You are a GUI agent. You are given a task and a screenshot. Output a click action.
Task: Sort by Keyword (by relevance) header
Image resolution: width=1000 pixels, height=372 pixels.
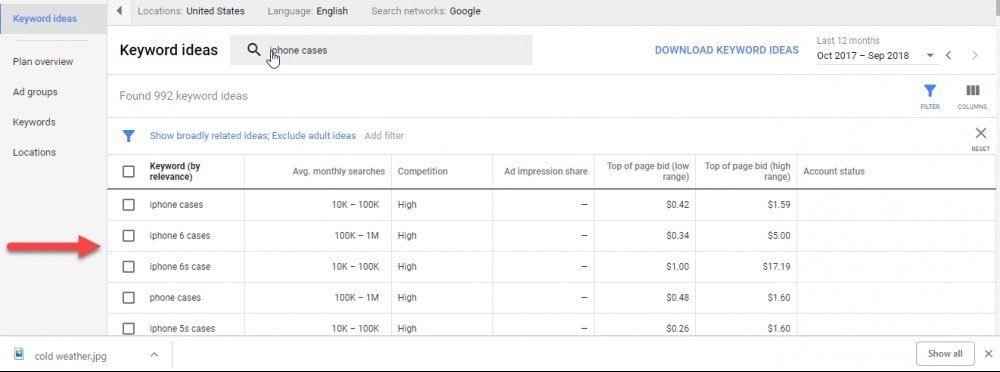tap(175, 172)
